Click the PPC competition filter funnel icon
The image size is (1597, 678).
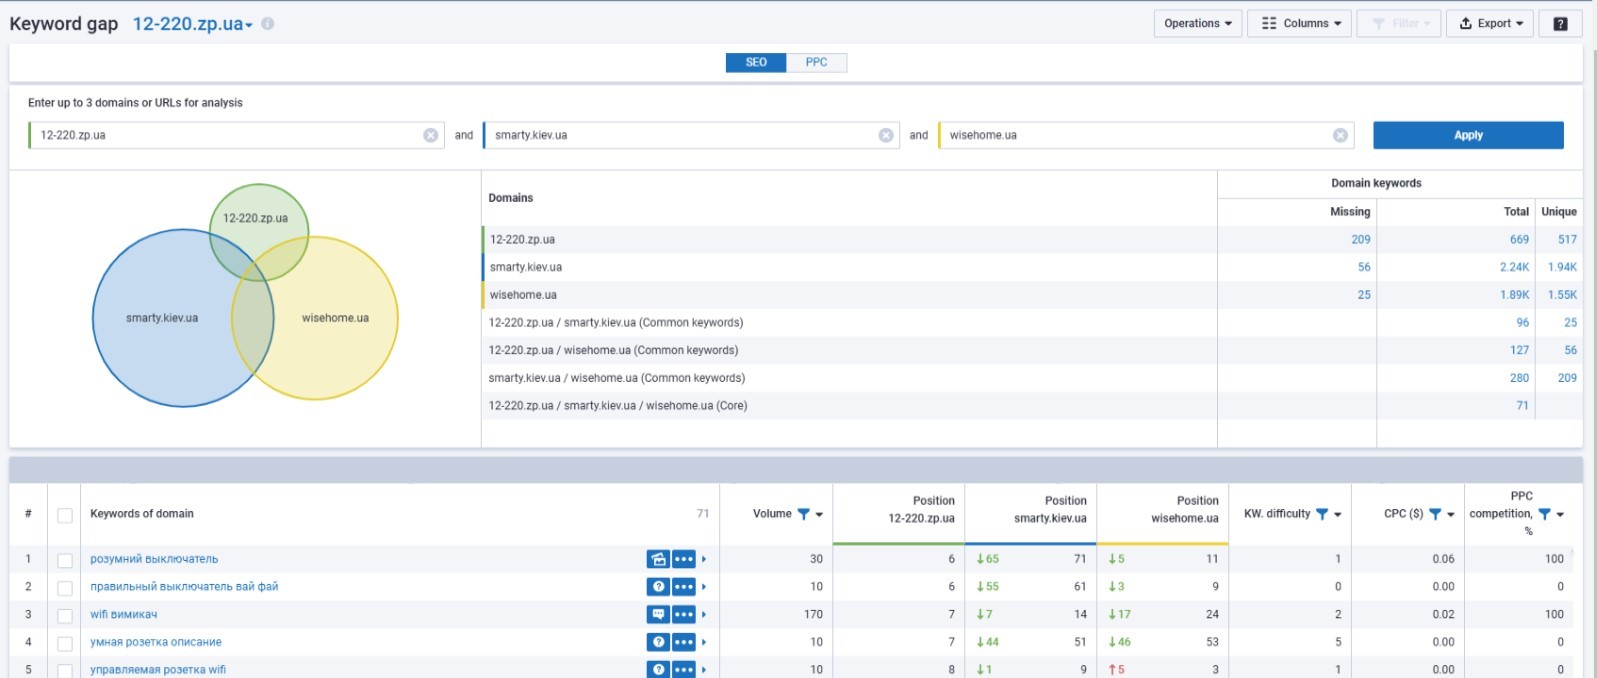[x=1544, y=514]
